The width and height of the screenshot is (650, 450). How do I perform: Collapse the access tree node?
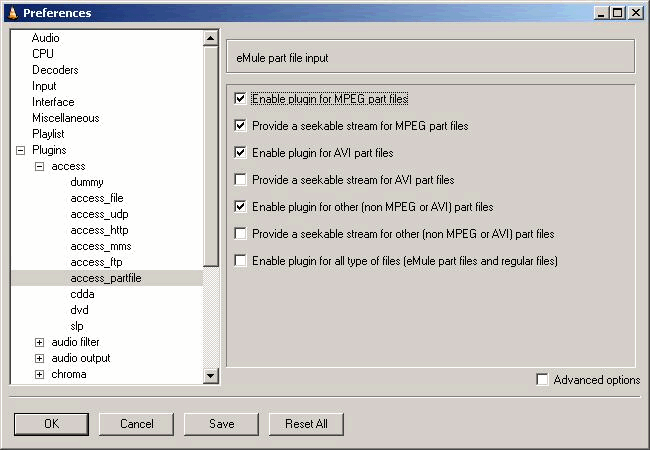[39, 166]
